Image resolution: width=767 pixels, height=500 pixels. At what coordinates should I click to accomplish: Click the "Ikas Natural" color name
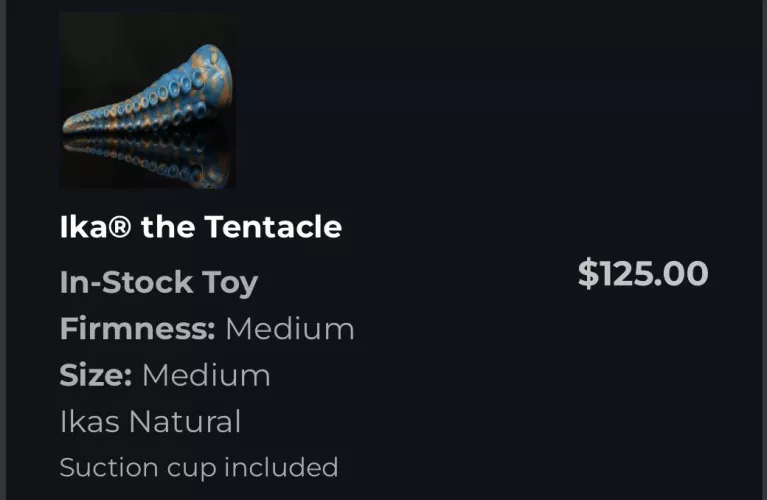point(150,421)
